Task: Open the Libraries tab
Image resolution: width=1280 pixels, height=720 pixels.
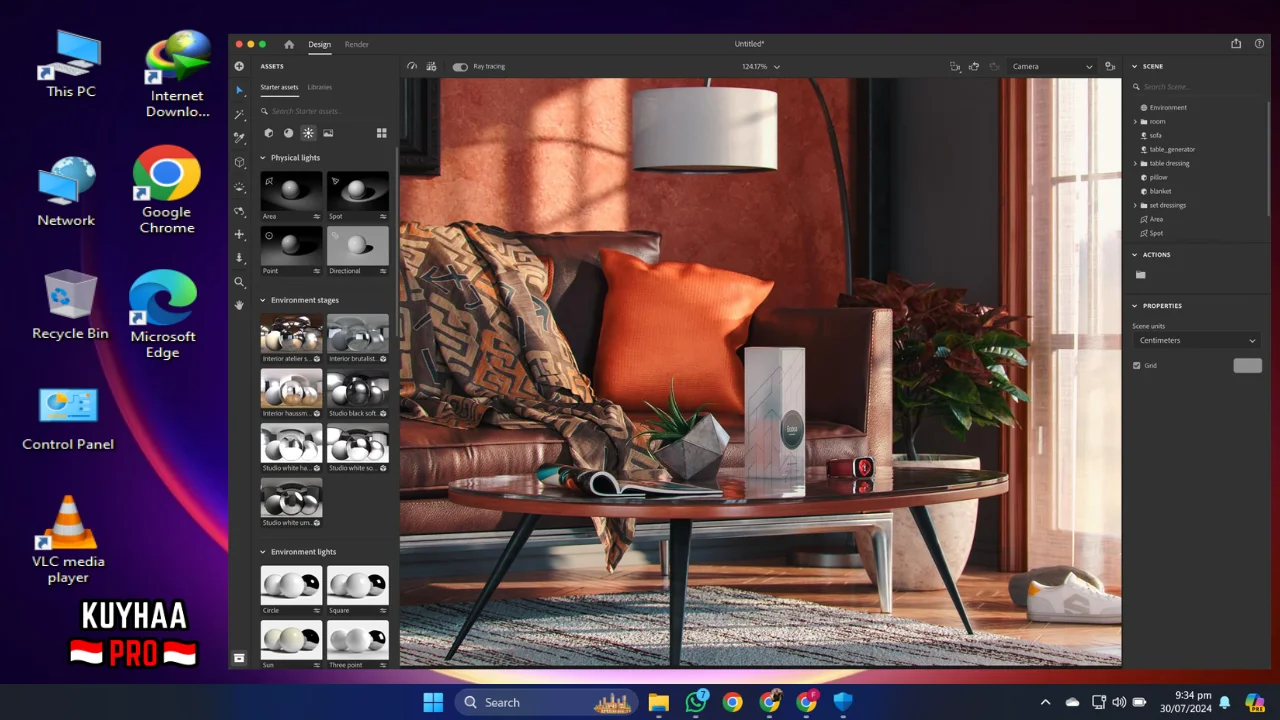Action: 320,88
